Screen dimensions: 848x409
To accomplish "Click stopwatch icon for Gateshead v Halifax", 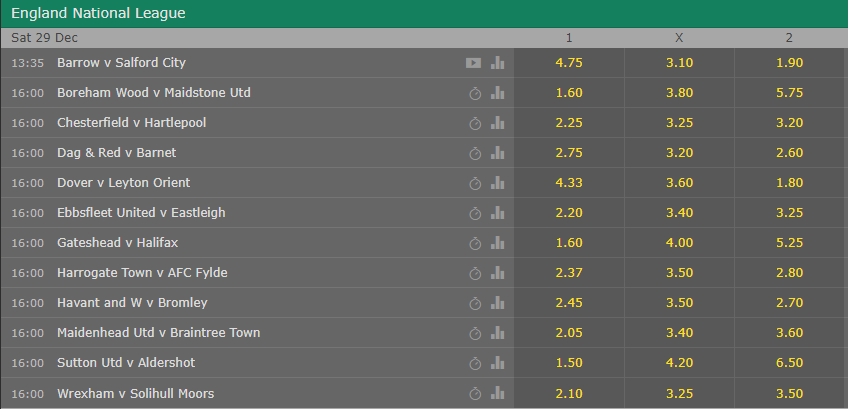I will pos(475,243).
